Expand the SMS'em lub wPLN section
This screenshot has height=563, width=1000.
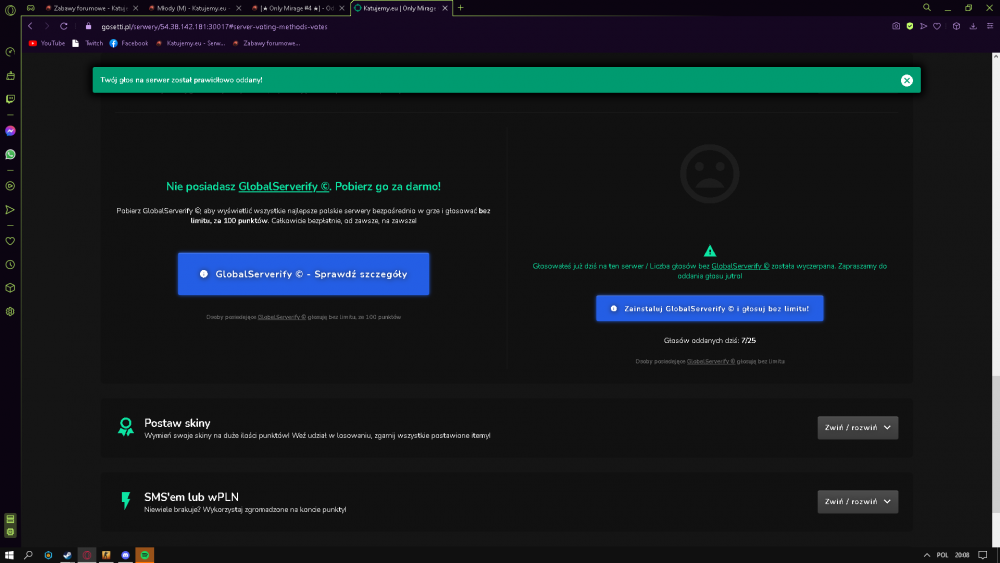click(857, 502)
